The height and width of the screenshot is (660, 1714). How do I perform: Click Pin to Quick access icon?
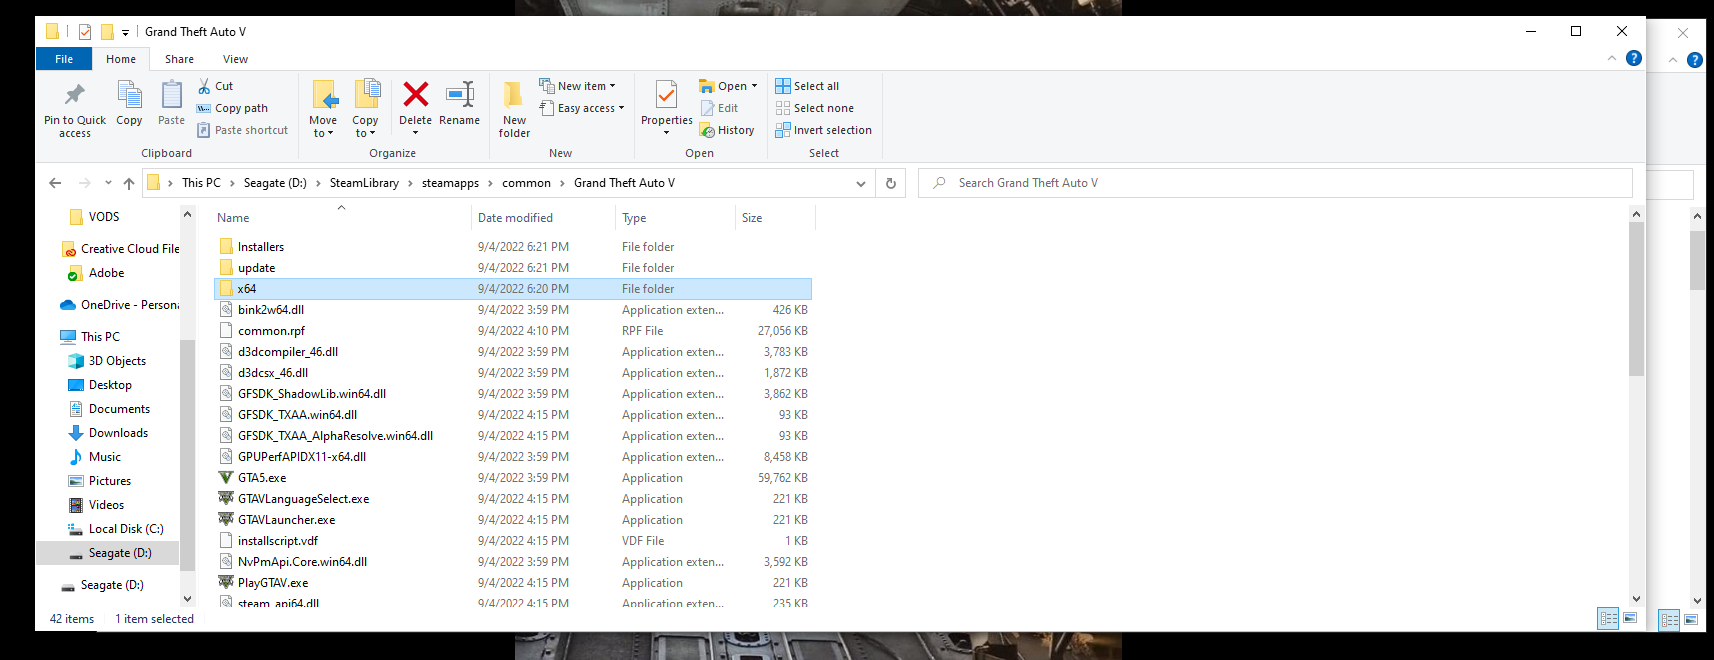[75, 96]
